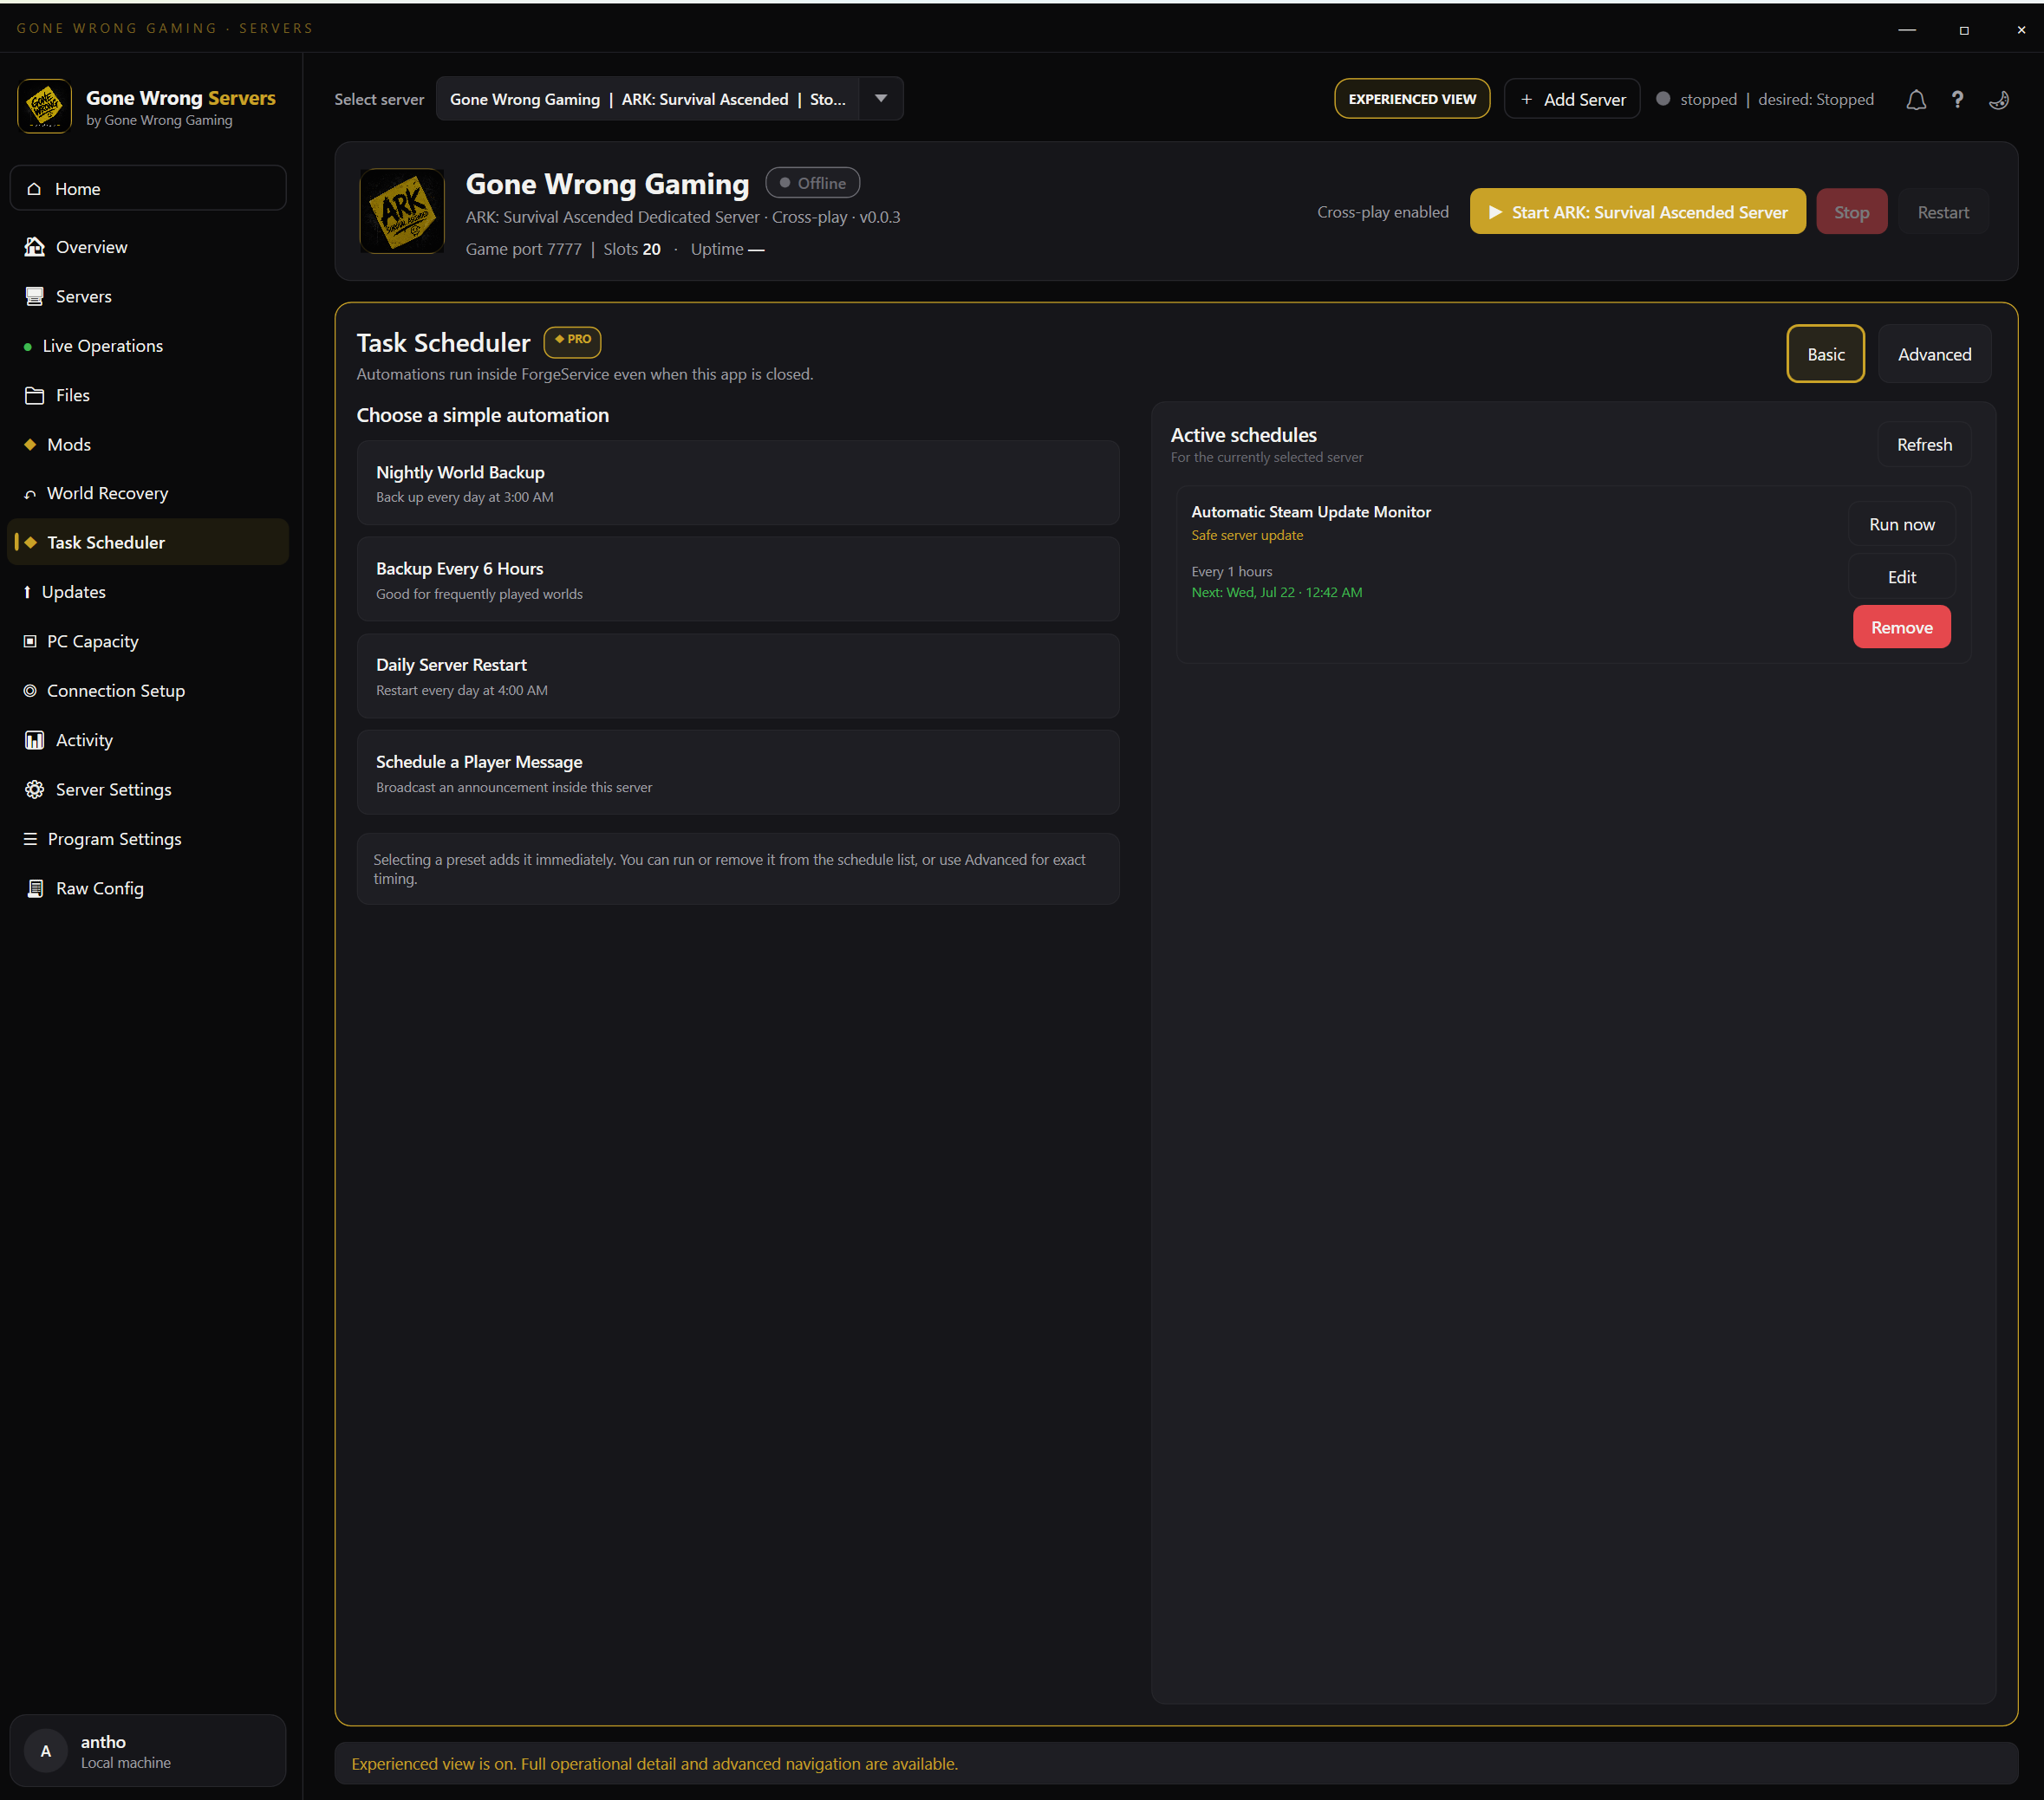Click the Activity chart icon
Image resolution: width=2044 pixels, height=1800 pixels.
coord(35,740)
